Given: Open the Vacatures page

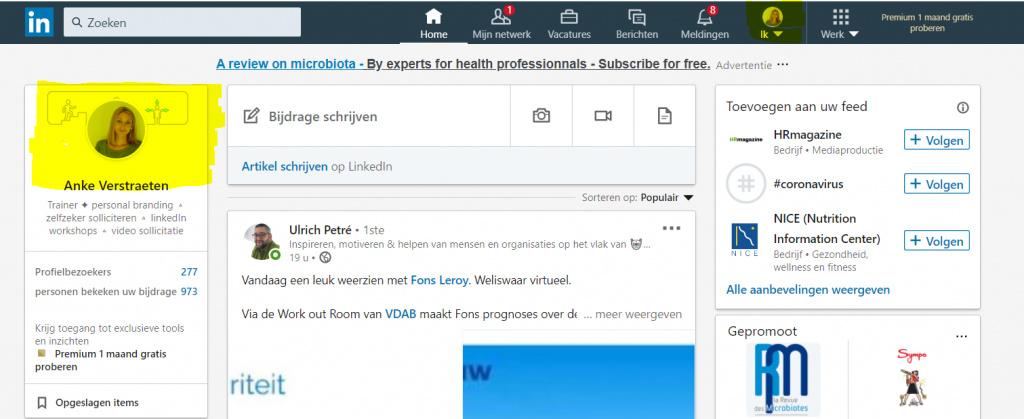Looking at the screenshot, I should tap(569, 23).
